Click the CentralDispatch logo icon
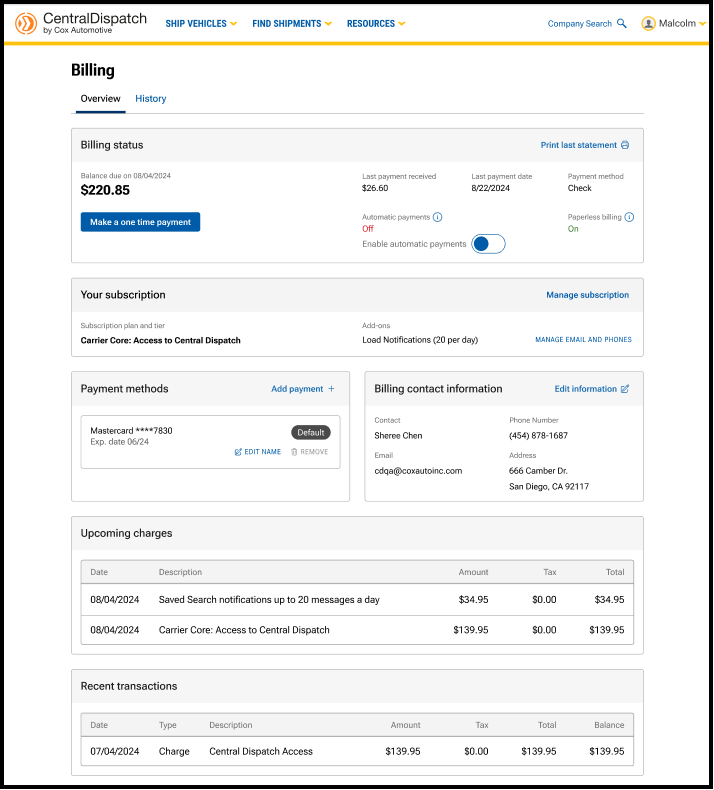Viewport: 714px width, 790px height. (x=26, y=23)
